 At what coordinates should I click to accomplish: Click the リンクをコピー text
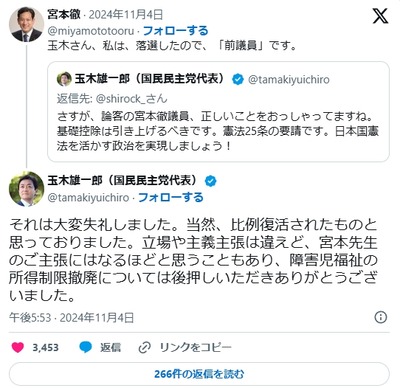tap(195, 348)
